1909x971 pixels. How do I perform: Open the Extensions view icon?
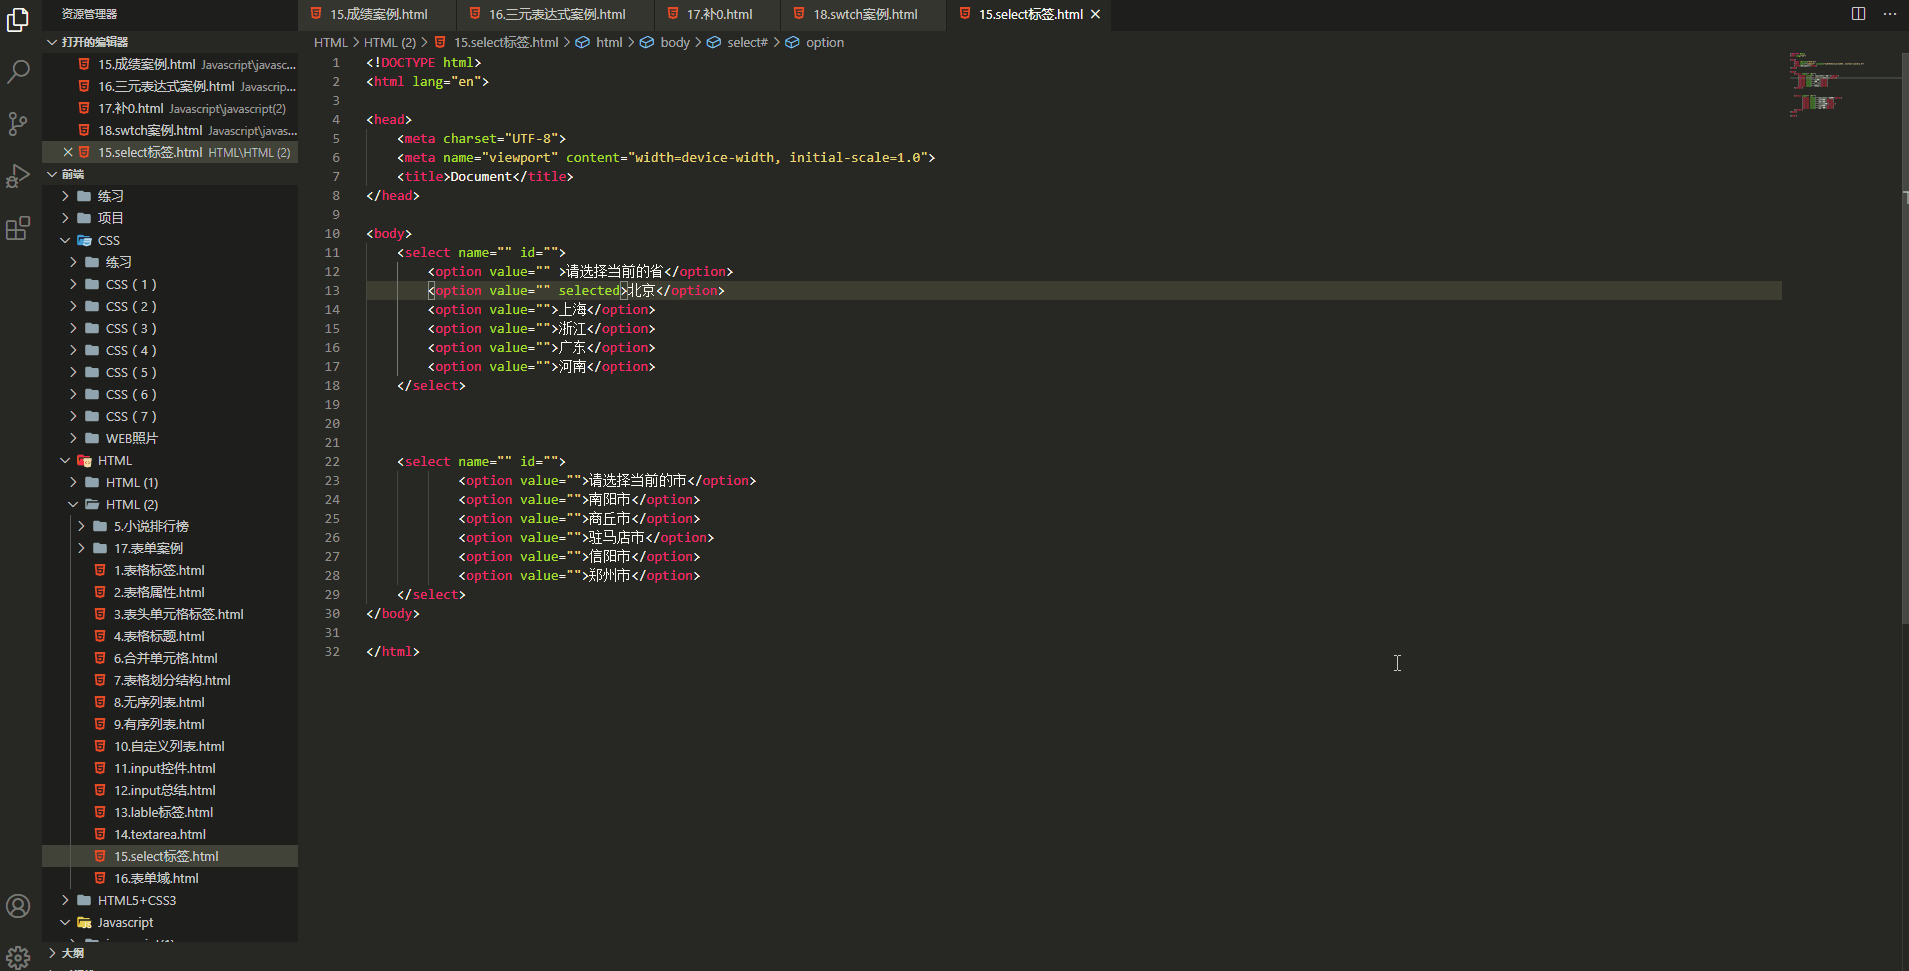click(x=18, y=229)
